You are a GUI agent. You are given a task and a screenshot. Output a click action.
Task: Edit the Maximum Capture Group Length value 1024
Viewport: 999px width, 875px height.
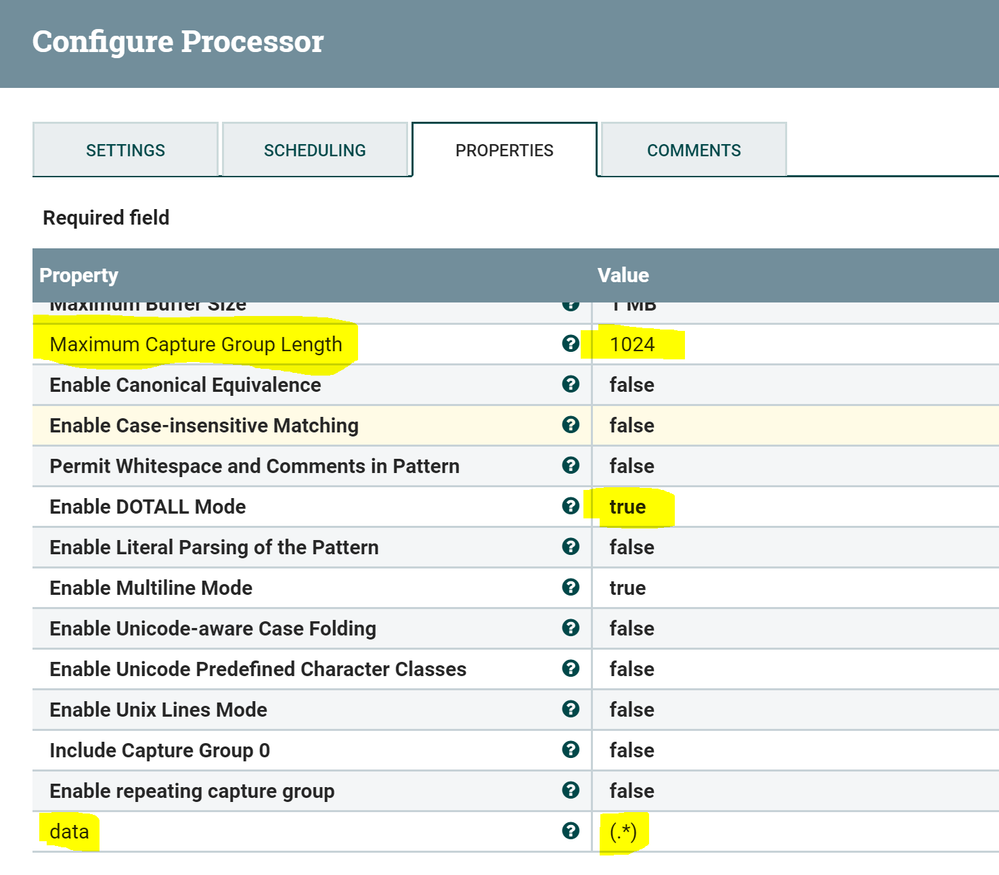click(x=632, y=345)
